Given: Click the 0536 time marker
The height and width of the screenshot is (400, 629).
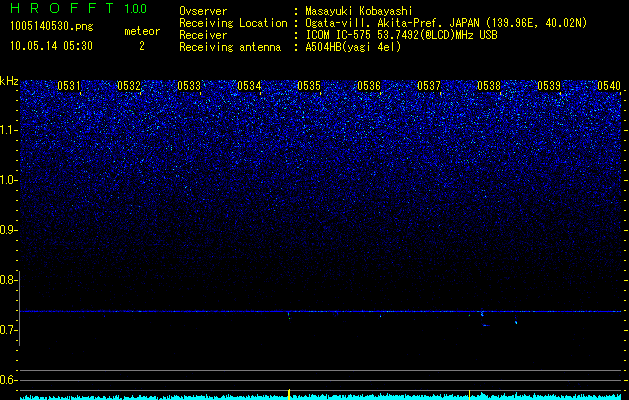Looking at the screenshot, I should [369, 86].
